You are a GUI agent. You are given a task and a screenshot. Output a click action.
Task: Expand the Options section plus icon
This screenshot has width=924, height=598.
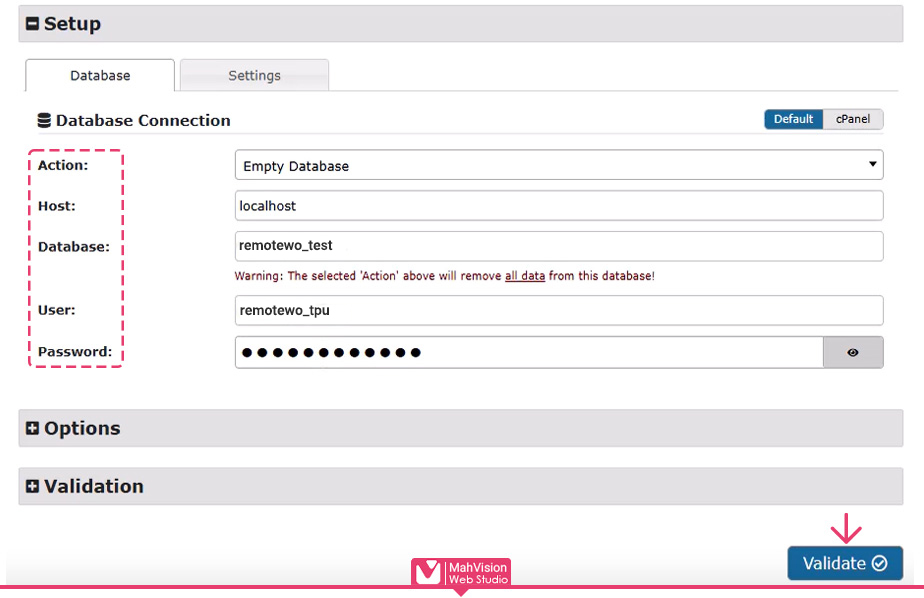pyautogui.click(x=33, y=428)
